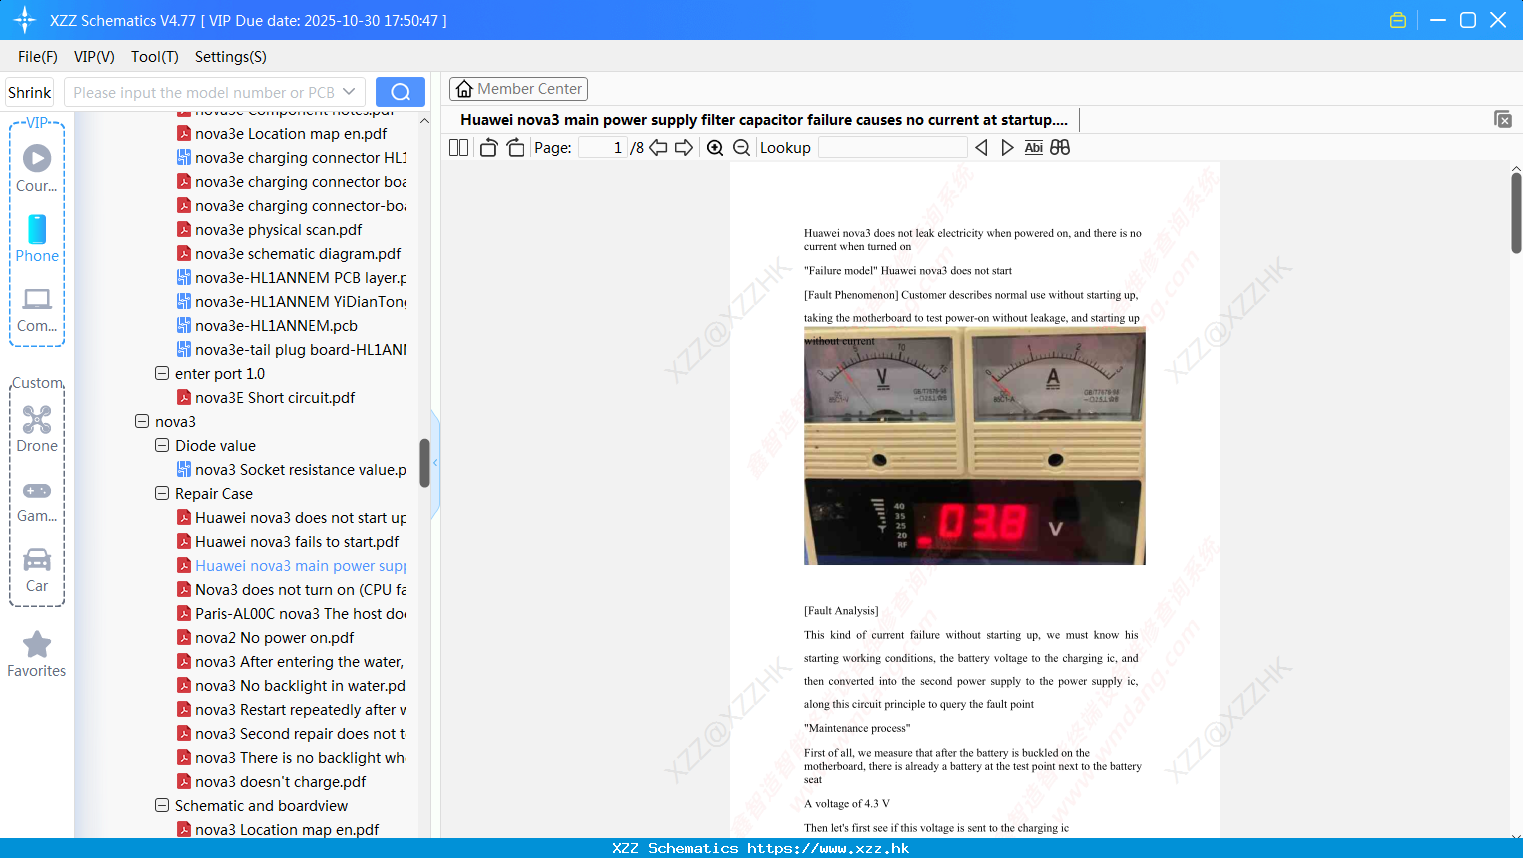Click the binoculars search icon
This screenshot has width=1523, height=858.
pos(1060,147)
